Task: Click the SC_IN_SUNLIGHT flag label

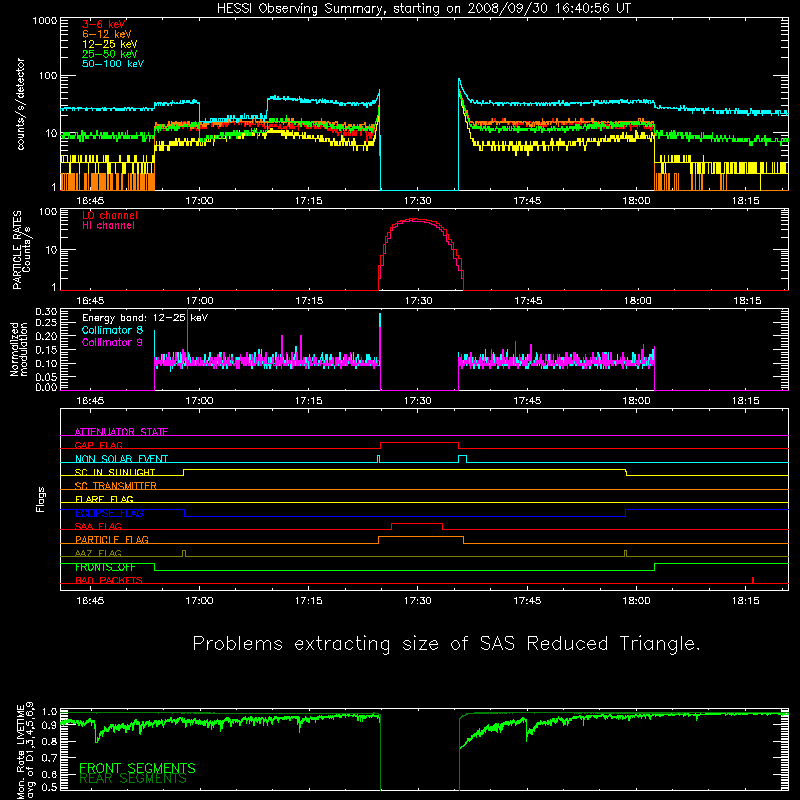Action: point(115,472)
